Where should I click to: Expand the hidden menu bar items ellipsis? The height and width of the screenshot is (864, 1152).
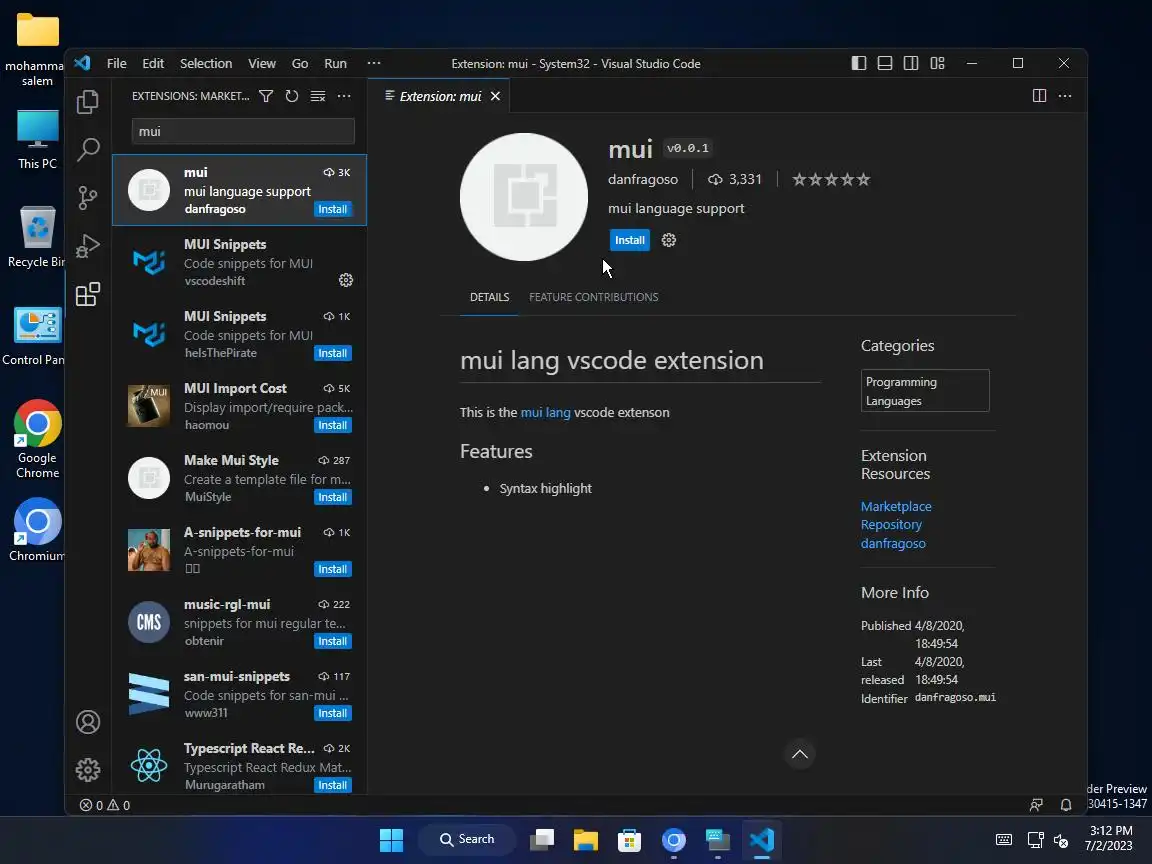(374, 63)
